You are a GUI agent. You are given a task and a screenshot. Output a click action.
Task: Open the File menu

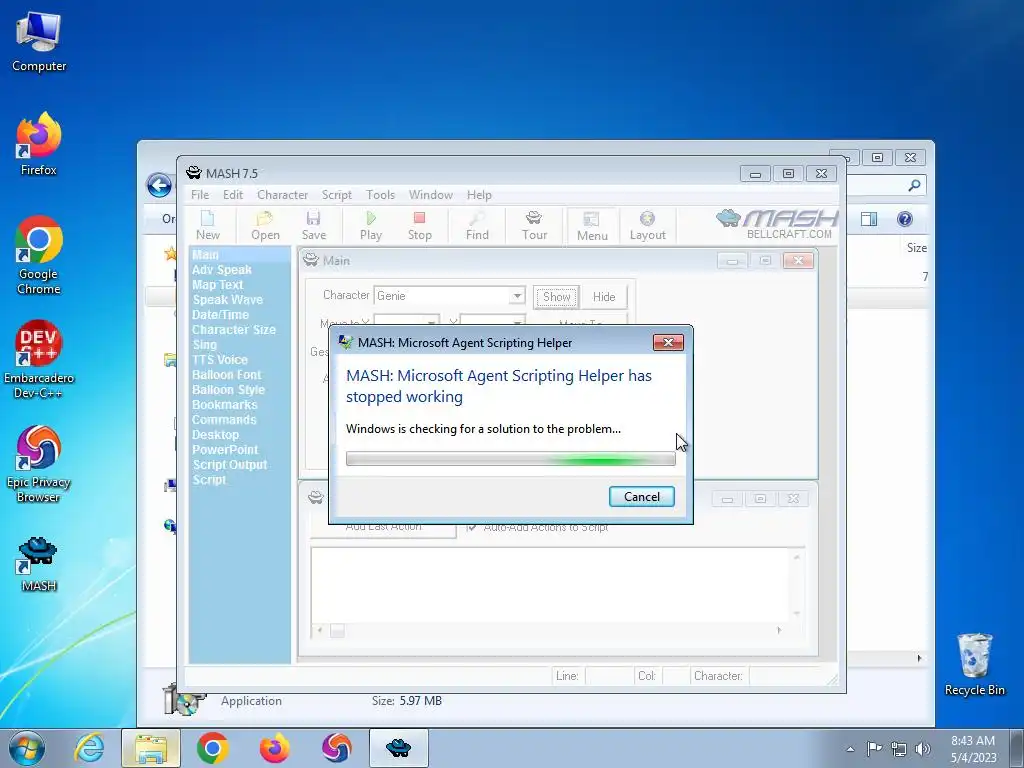coord(200,195)
